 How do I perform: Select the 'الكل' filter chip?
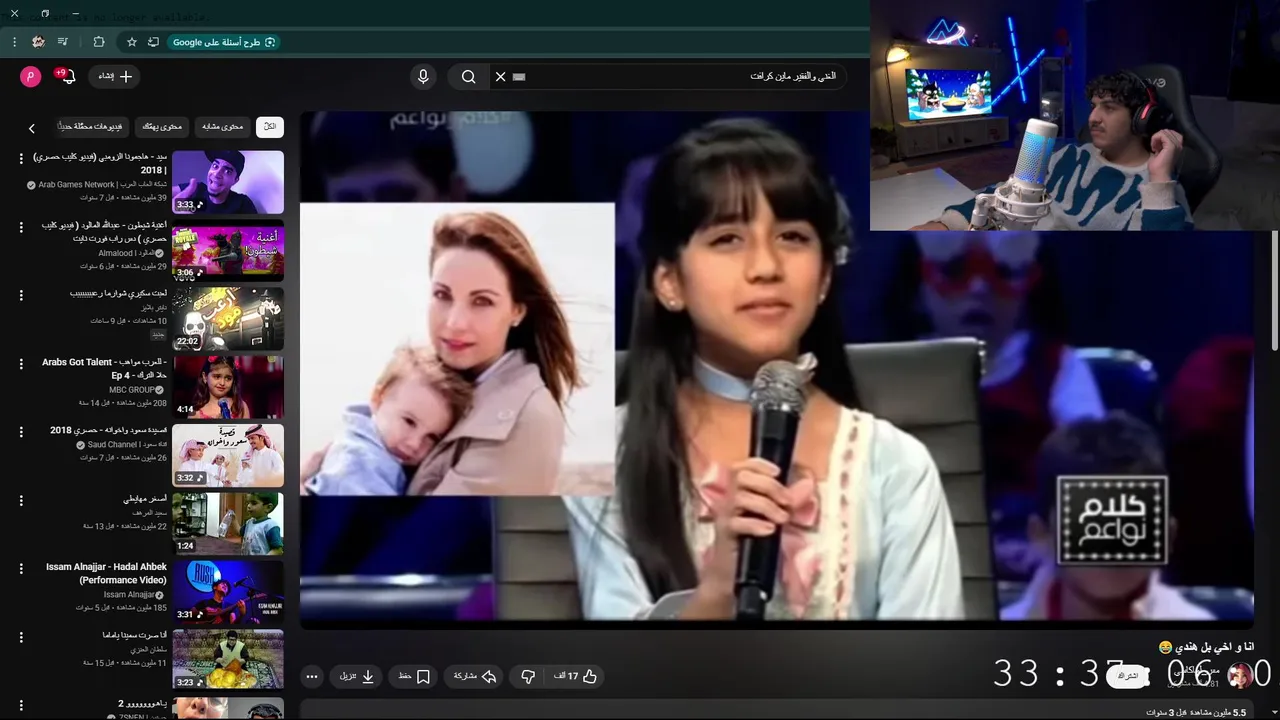tap(270, 127)
